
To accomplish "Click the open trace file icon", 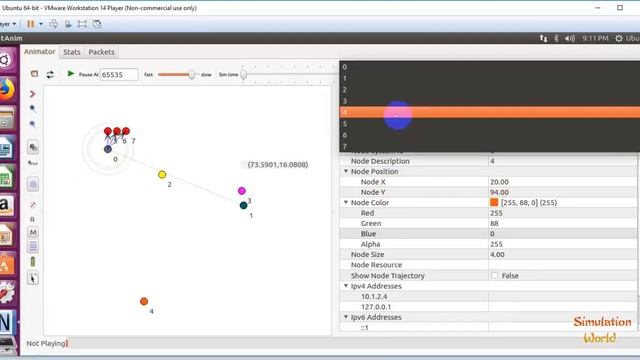I will 34,74.
